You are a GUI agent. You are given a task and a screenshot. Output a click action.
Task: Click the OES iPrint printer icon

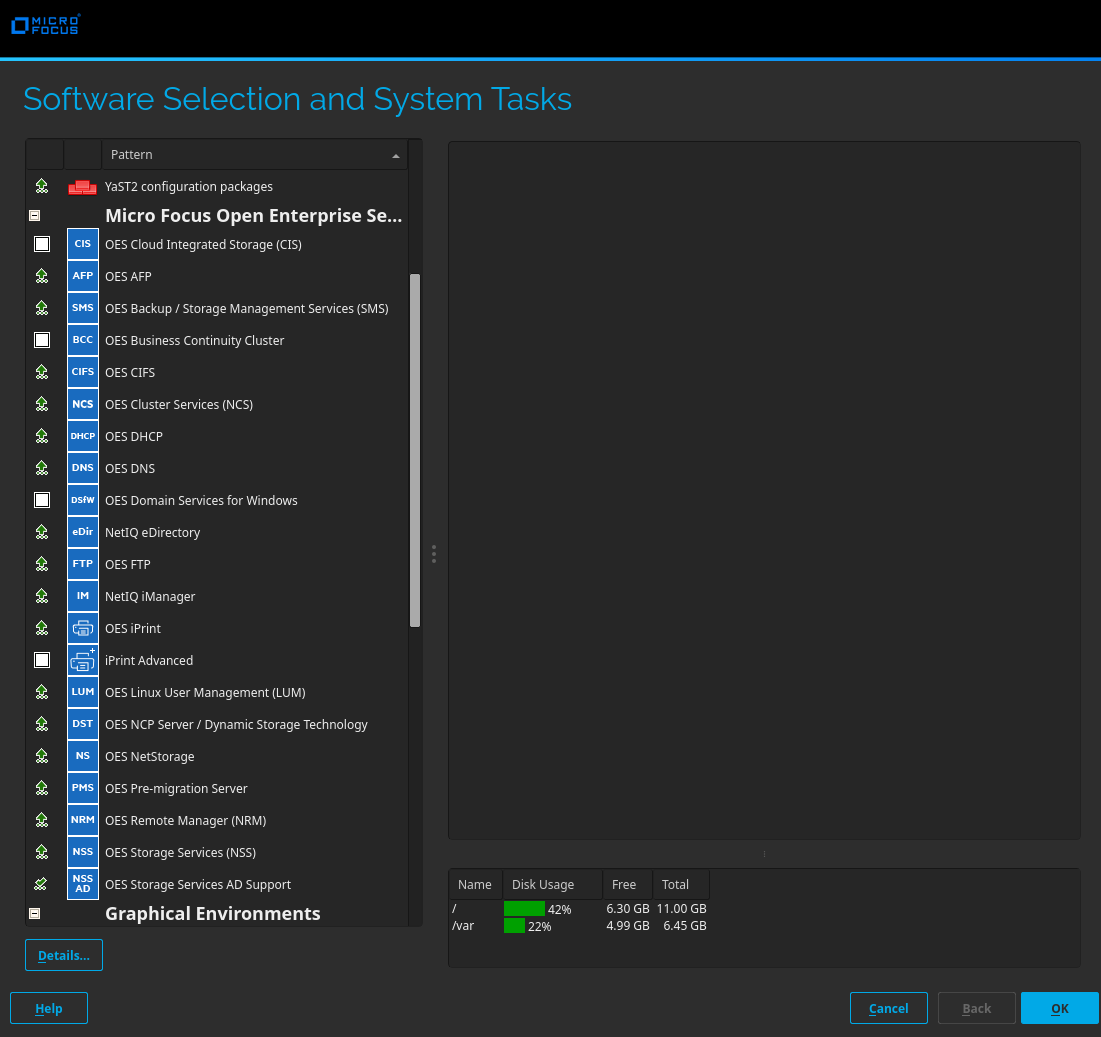(83, 628)
